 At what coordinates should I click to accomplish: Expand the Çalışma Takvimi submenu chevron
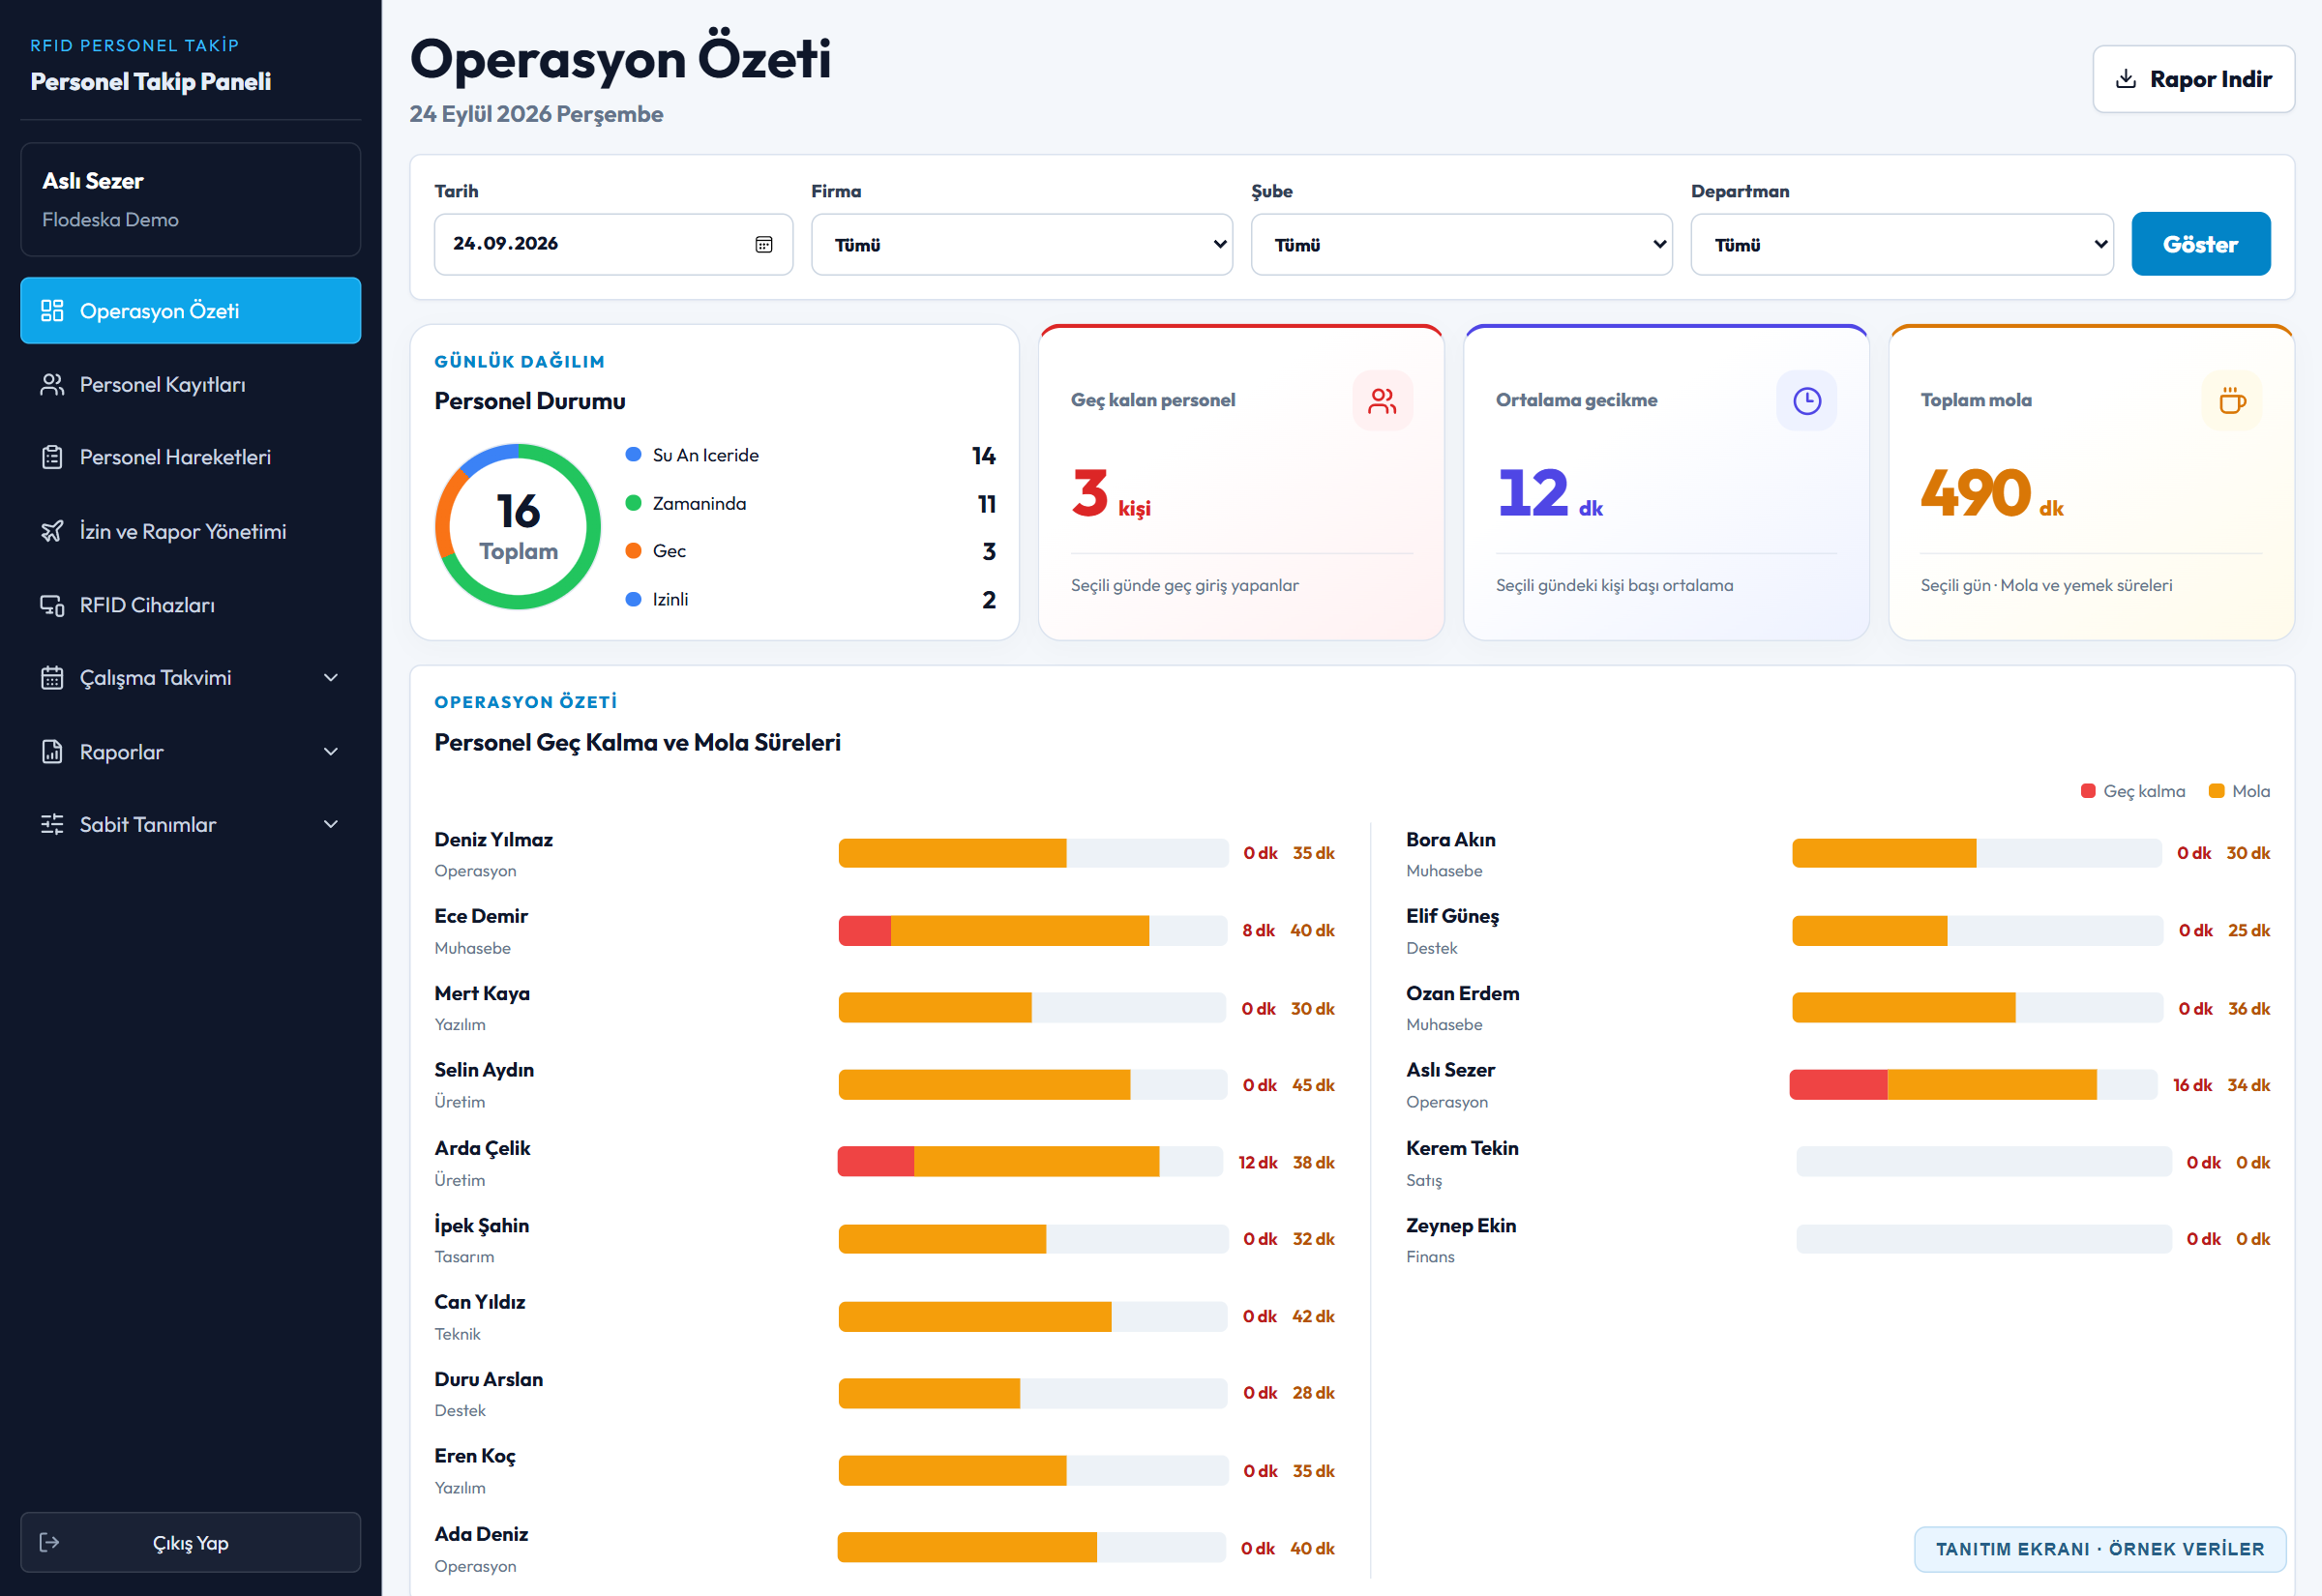click(331, 678)
